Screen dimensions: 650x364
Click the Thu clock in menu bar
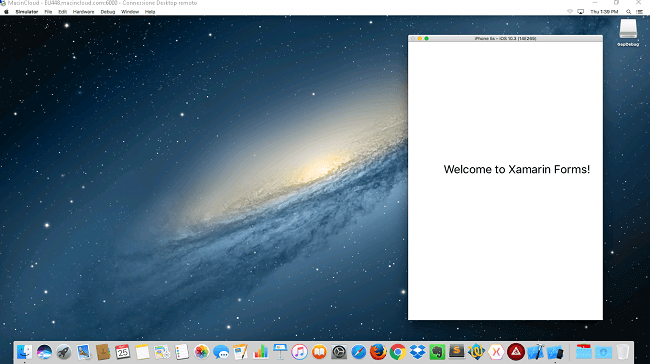click(x=604, y=12)
